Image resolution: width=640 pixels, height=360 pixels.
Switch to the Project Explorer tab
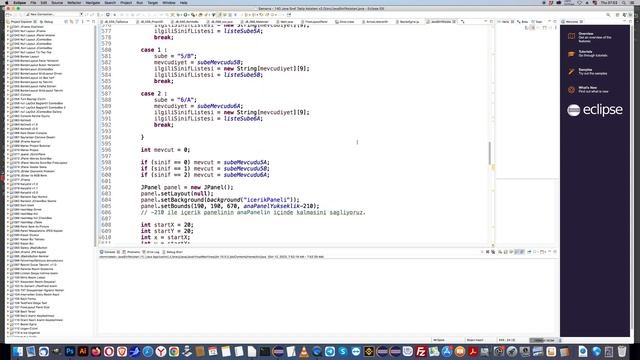[21, 22]
